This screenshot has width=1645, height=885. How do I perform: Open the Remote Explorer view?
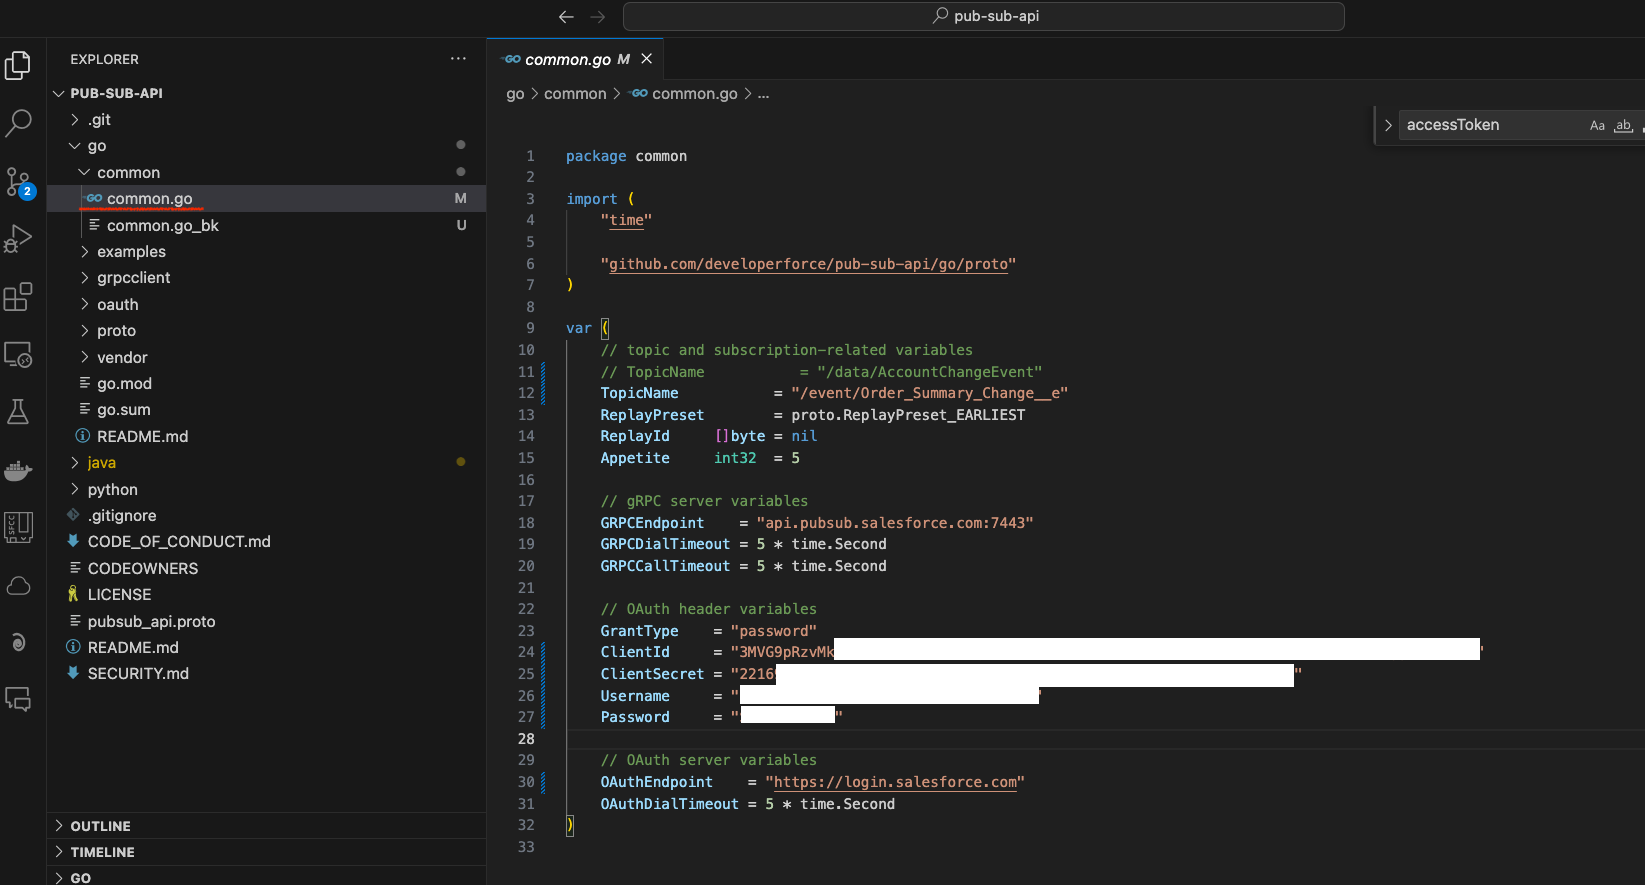coord(19,355)
